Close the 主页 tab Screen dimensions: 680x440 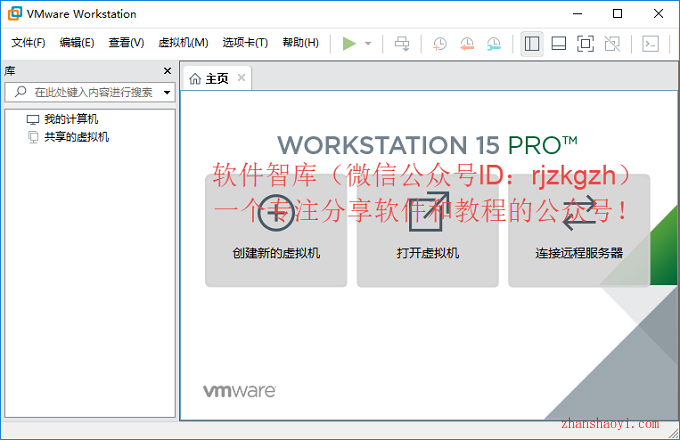tap(242, 78)
